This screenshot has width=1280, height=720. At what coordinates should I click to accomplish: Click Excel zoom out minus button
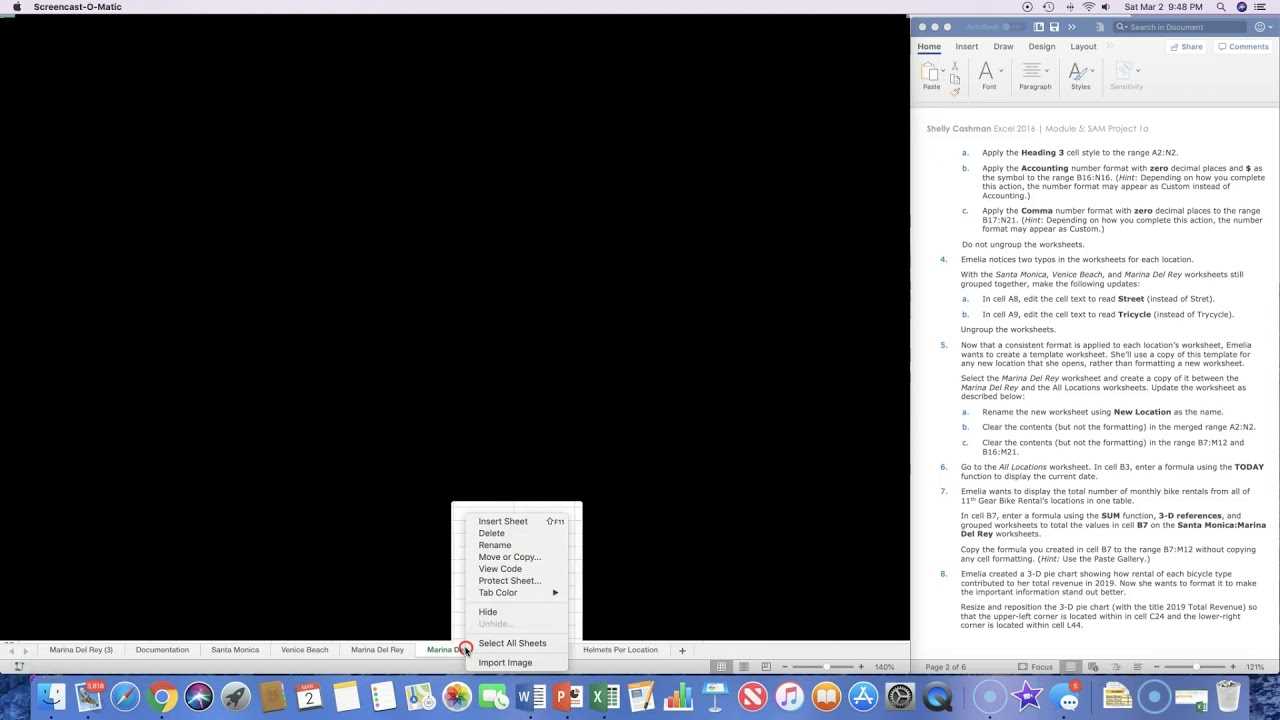point(785,667)
